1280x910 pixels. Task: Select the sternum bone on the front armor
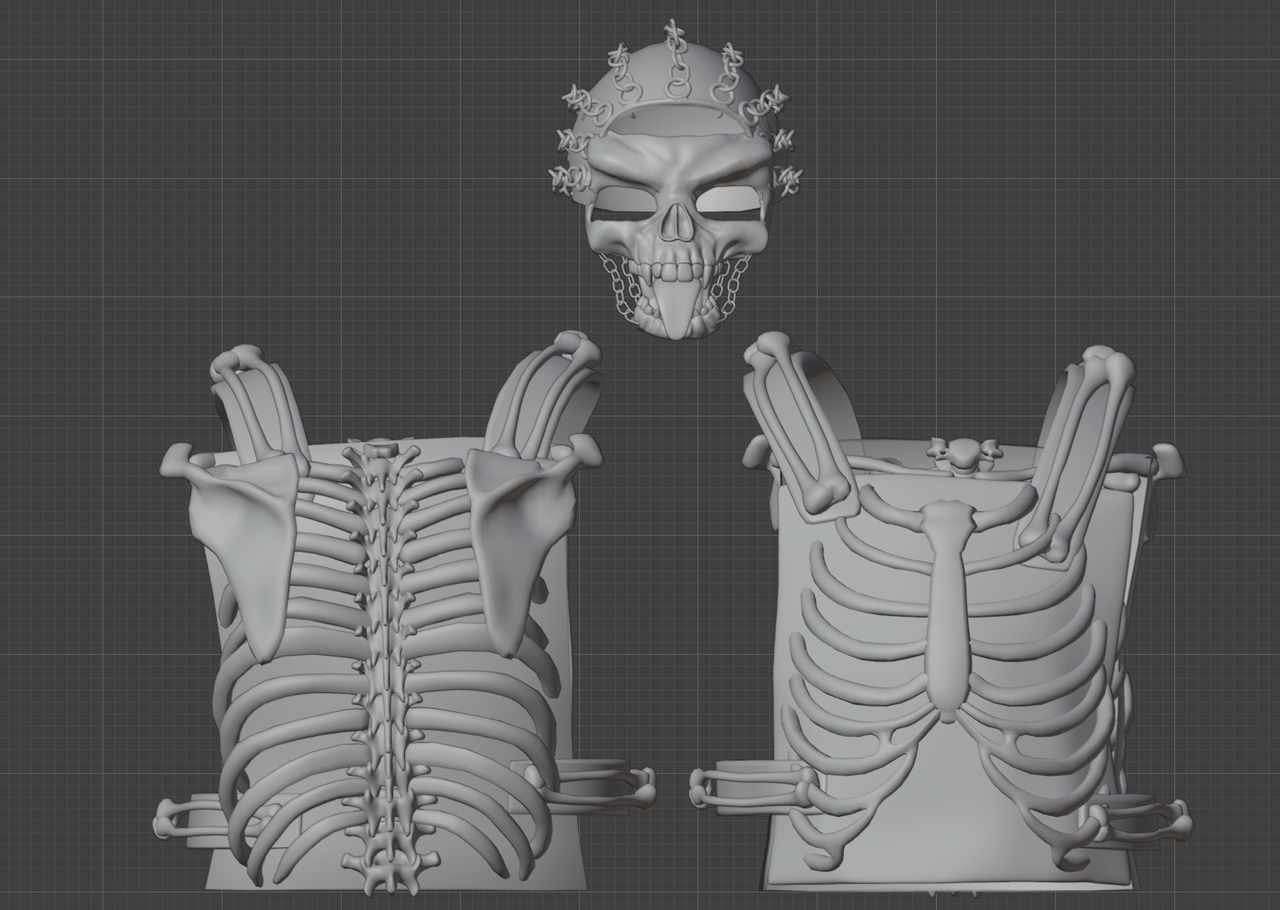[x=946, y=607]
